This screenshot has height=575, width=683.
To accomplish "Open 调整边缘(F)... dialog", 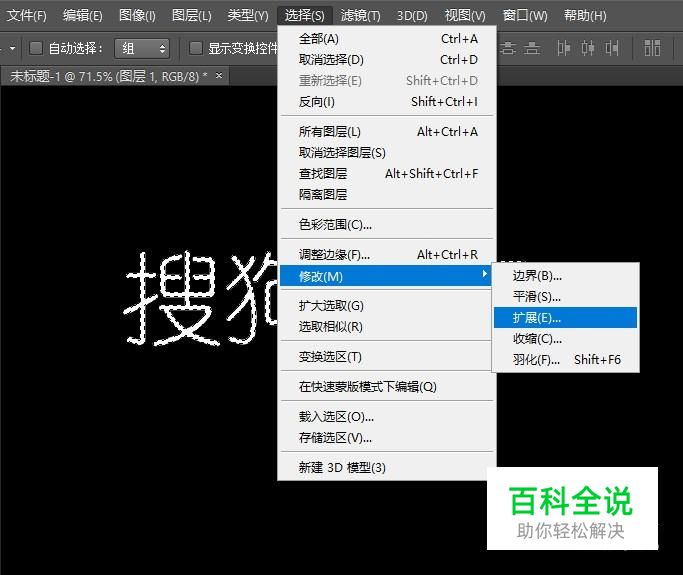I will click(x=387, y=254).
